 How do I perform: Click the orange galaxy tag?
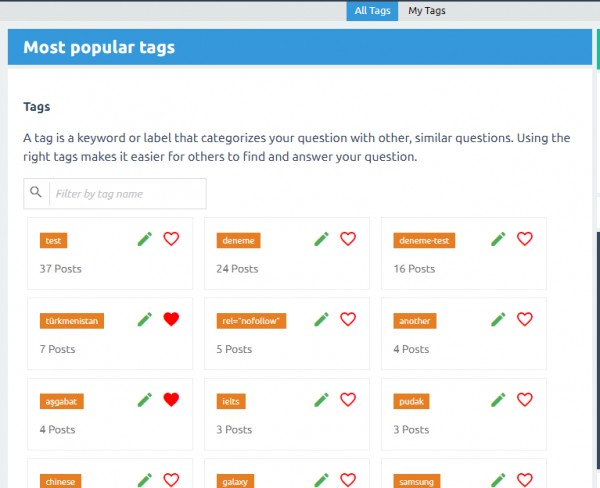point(235,481)
